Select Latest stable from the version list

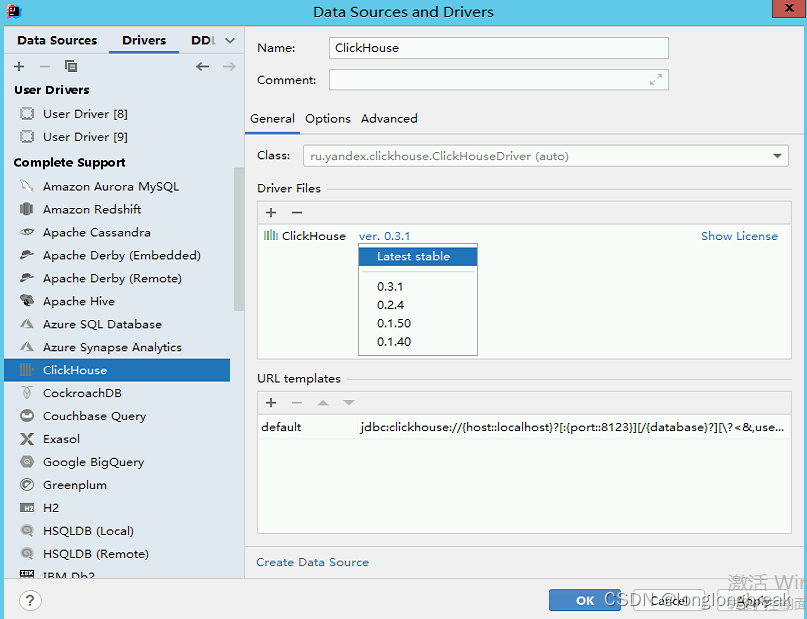coord(417,257)
